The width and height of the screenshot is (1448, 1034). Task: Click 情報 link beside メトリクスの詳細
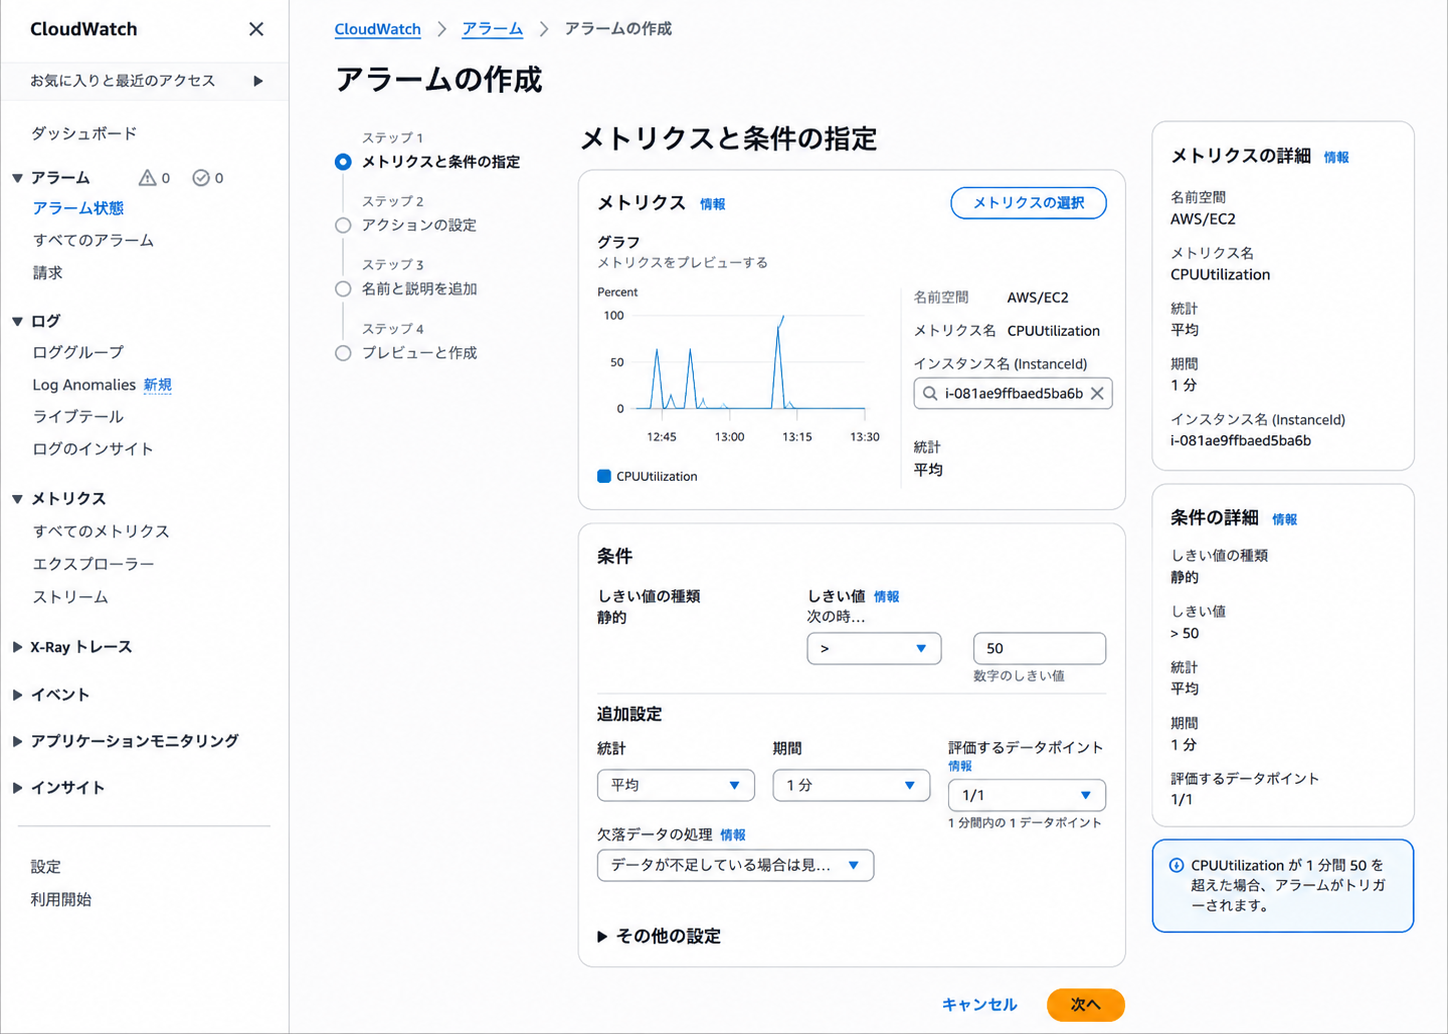click(x=1337, y=157)
